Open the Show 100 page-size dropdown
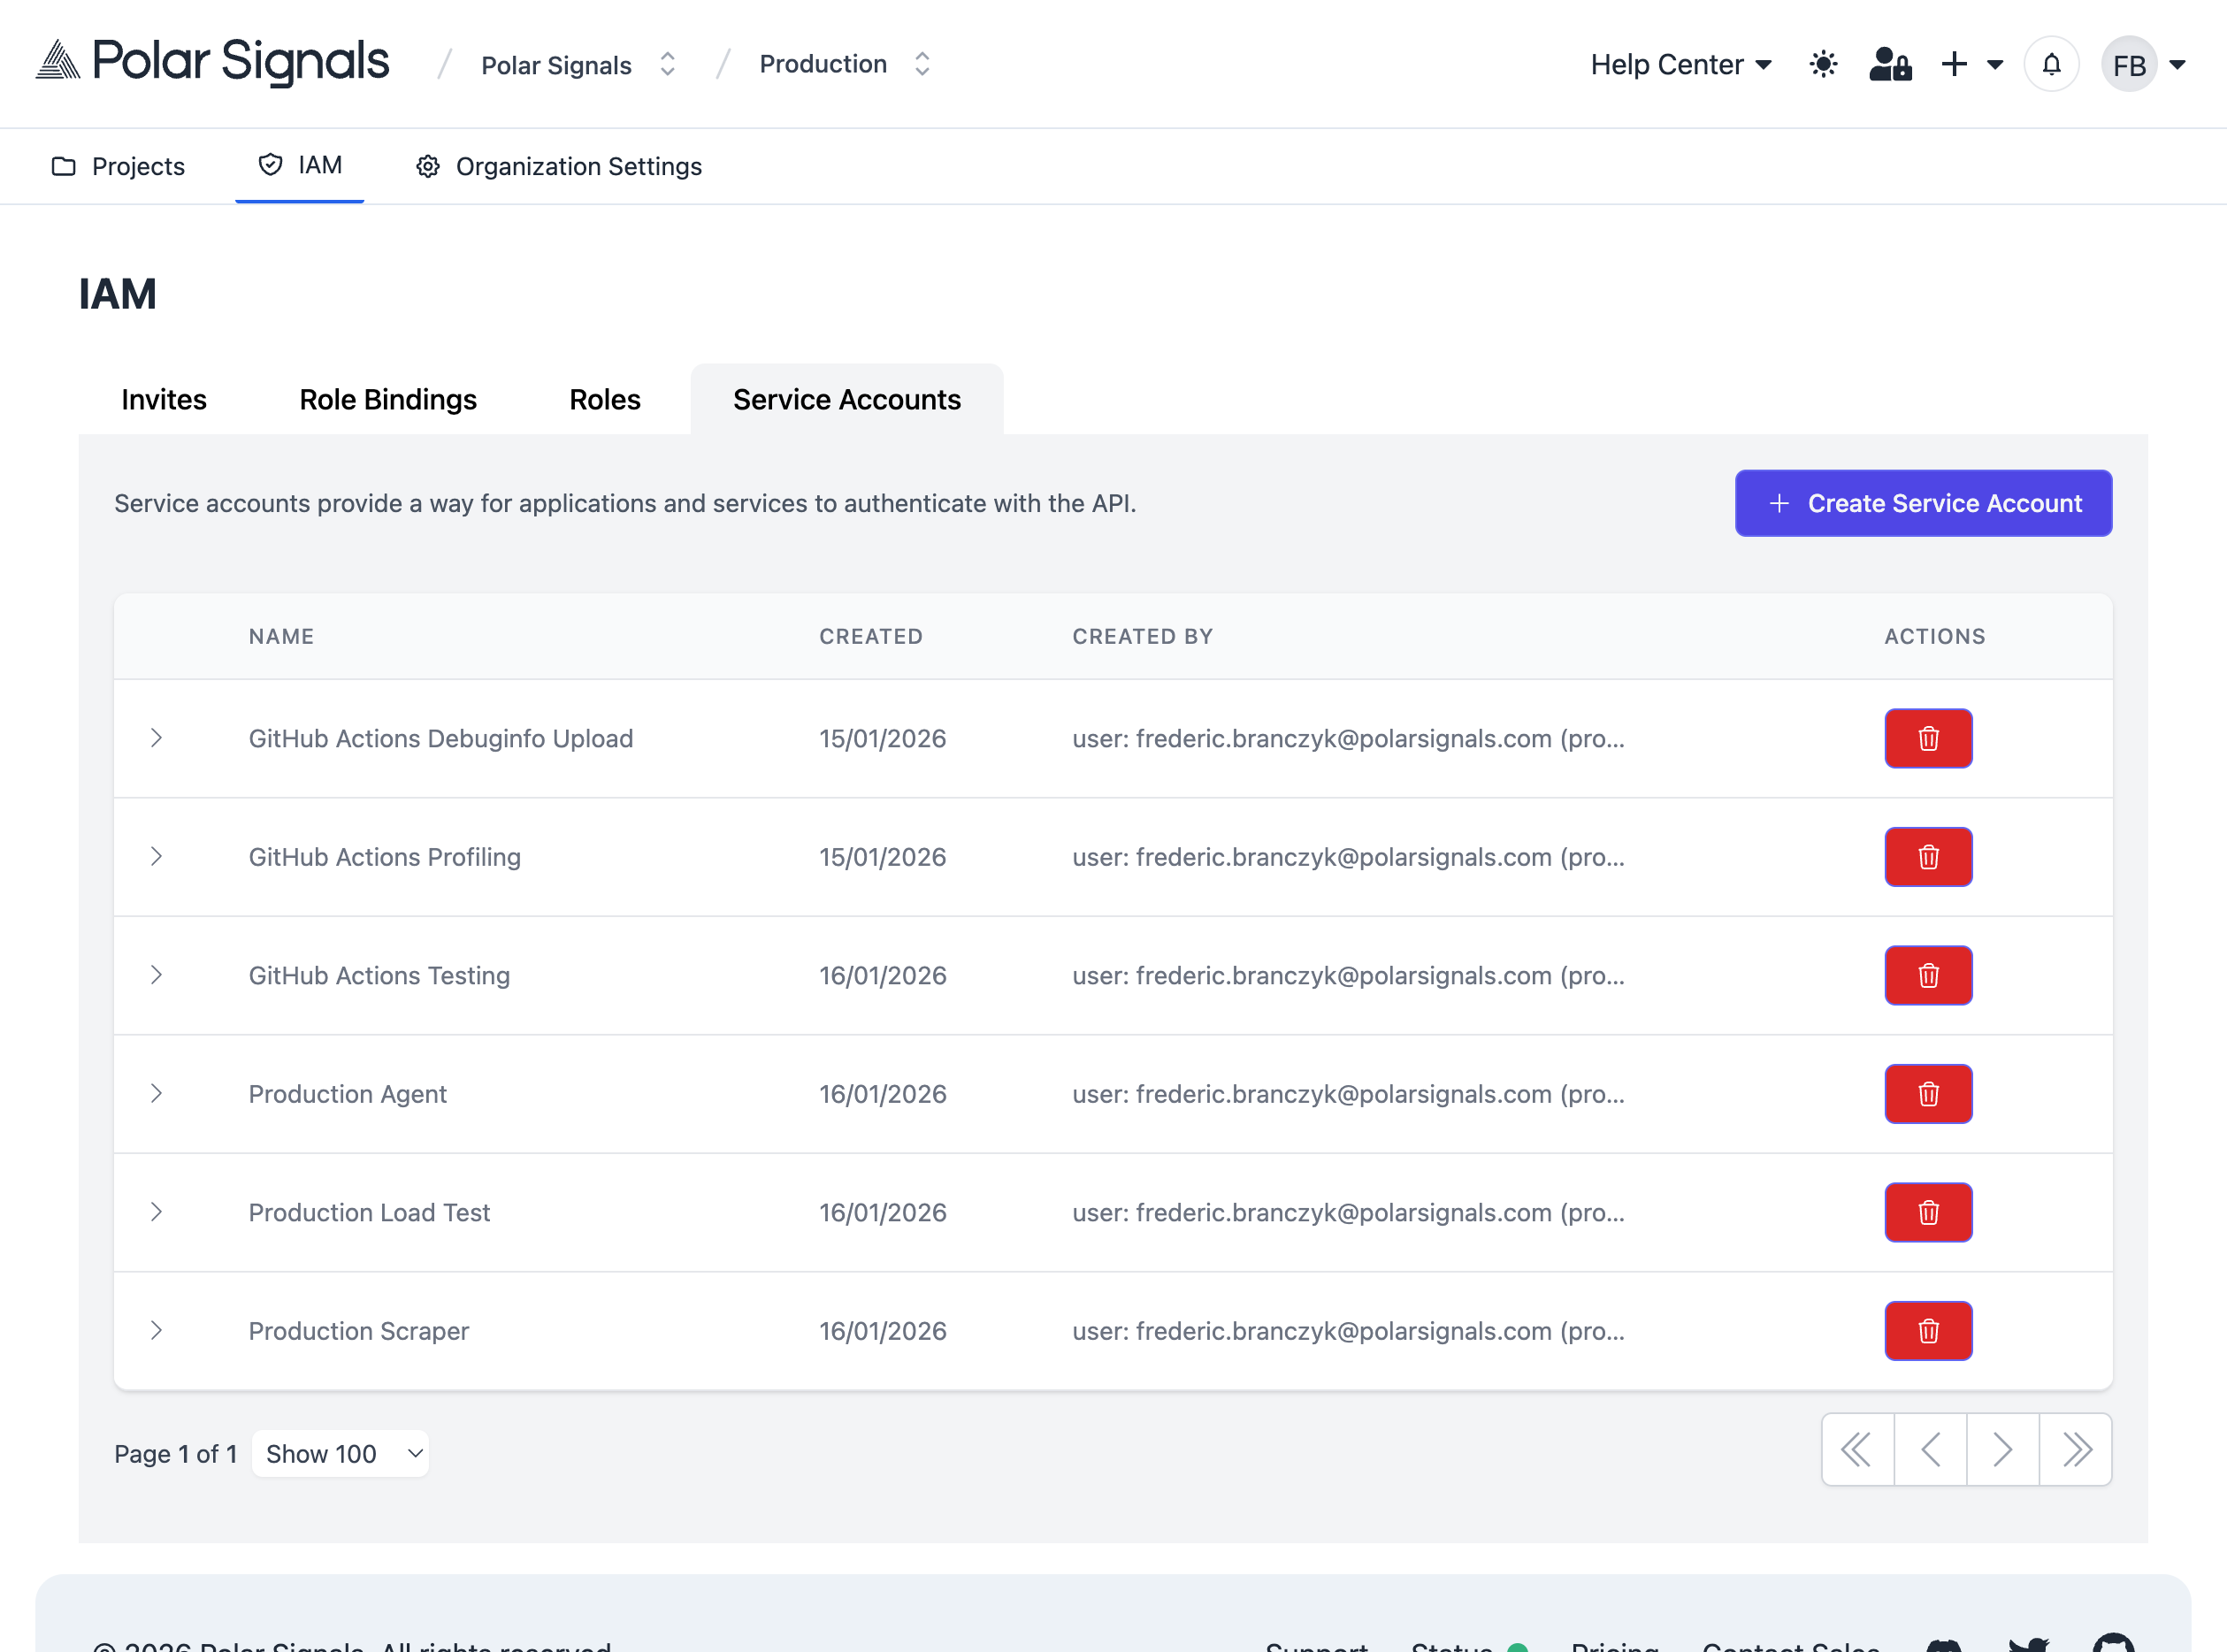The width and height of the screenshot is (2227, 1652). [340, 1453]
